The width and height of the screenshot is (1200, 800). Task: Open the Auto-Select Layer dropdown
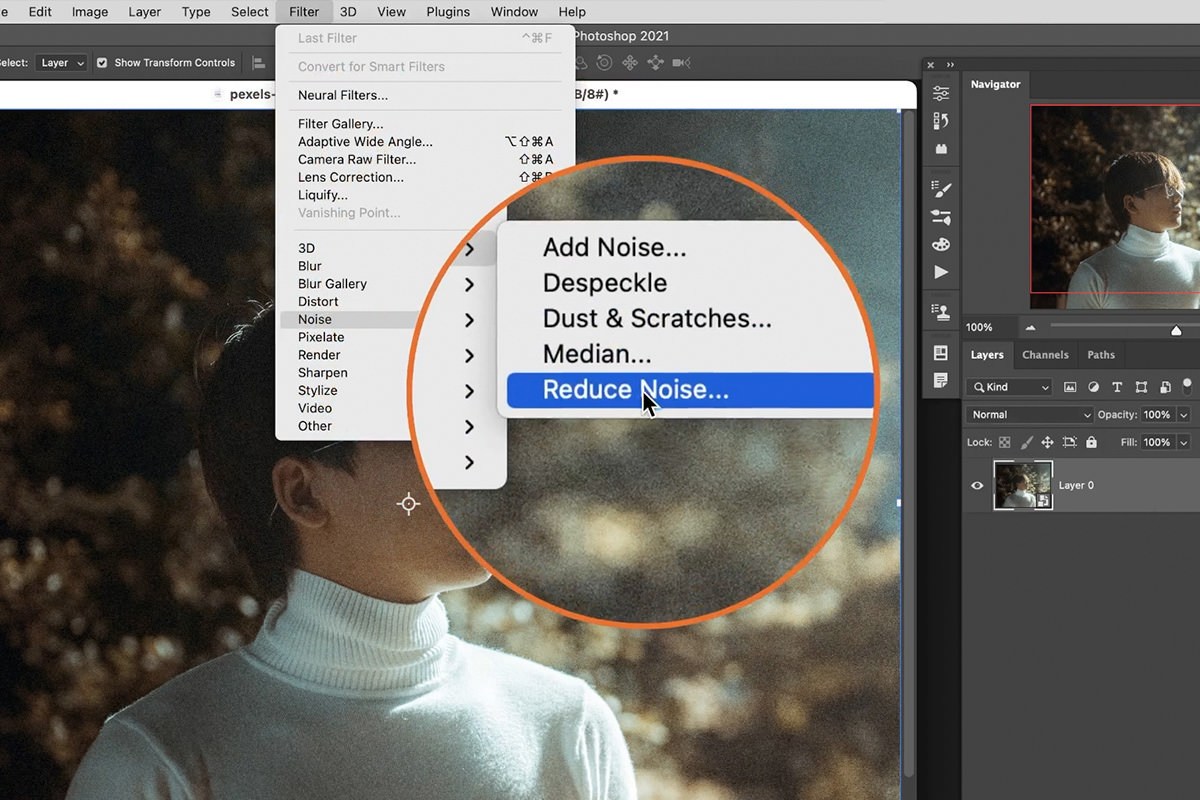(62, 62)
